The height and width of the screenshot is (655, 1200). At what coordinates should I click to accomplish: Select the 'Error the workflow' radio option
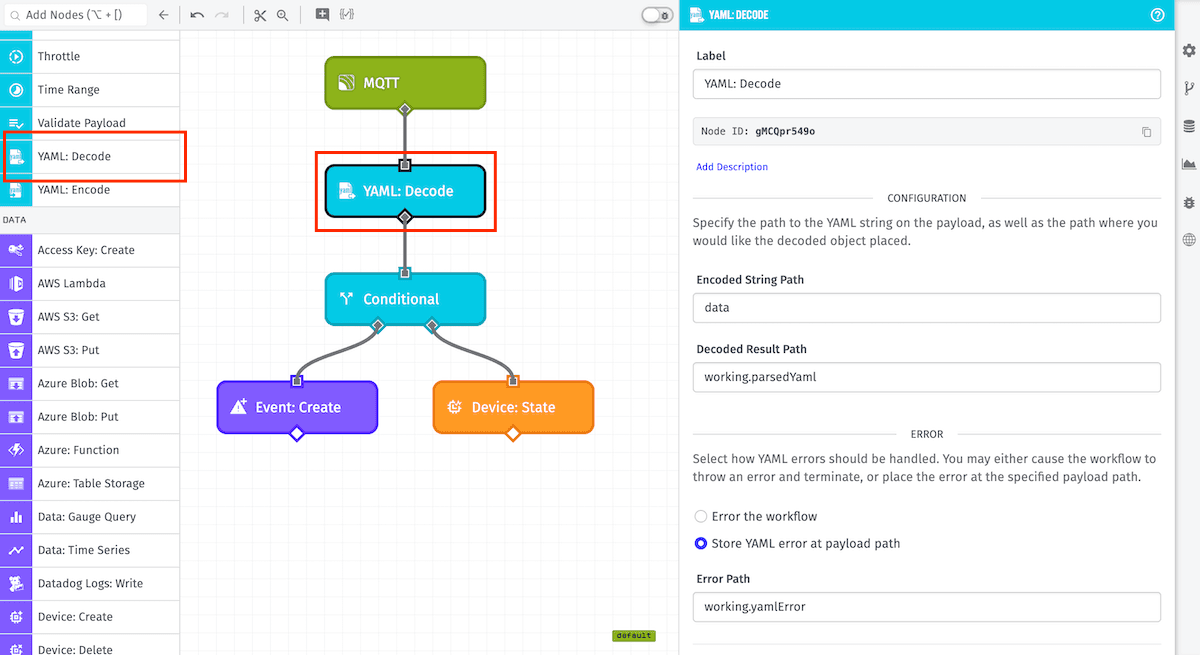701,516
